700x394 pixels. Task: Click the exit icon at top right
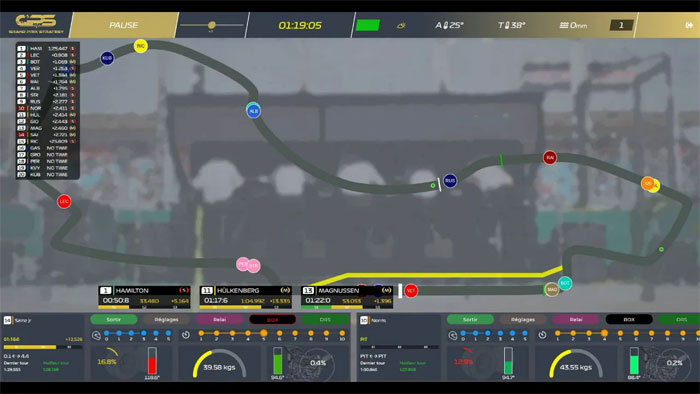pos(689,25)
